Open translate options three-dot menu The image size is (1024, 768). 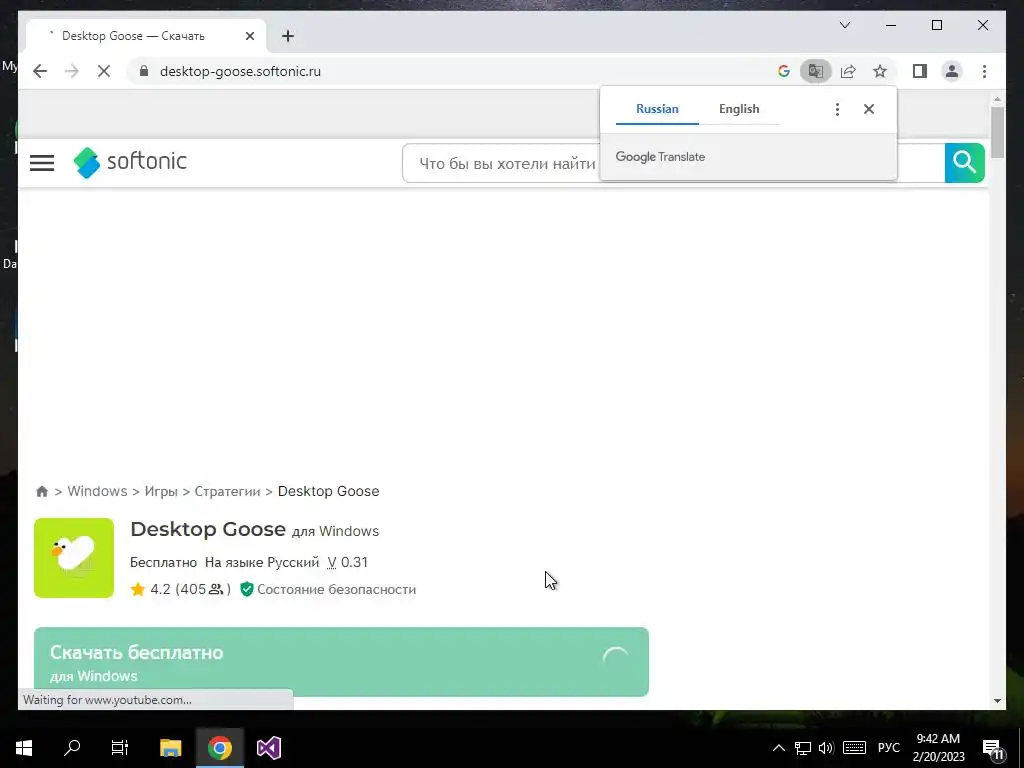click(837, 109)
